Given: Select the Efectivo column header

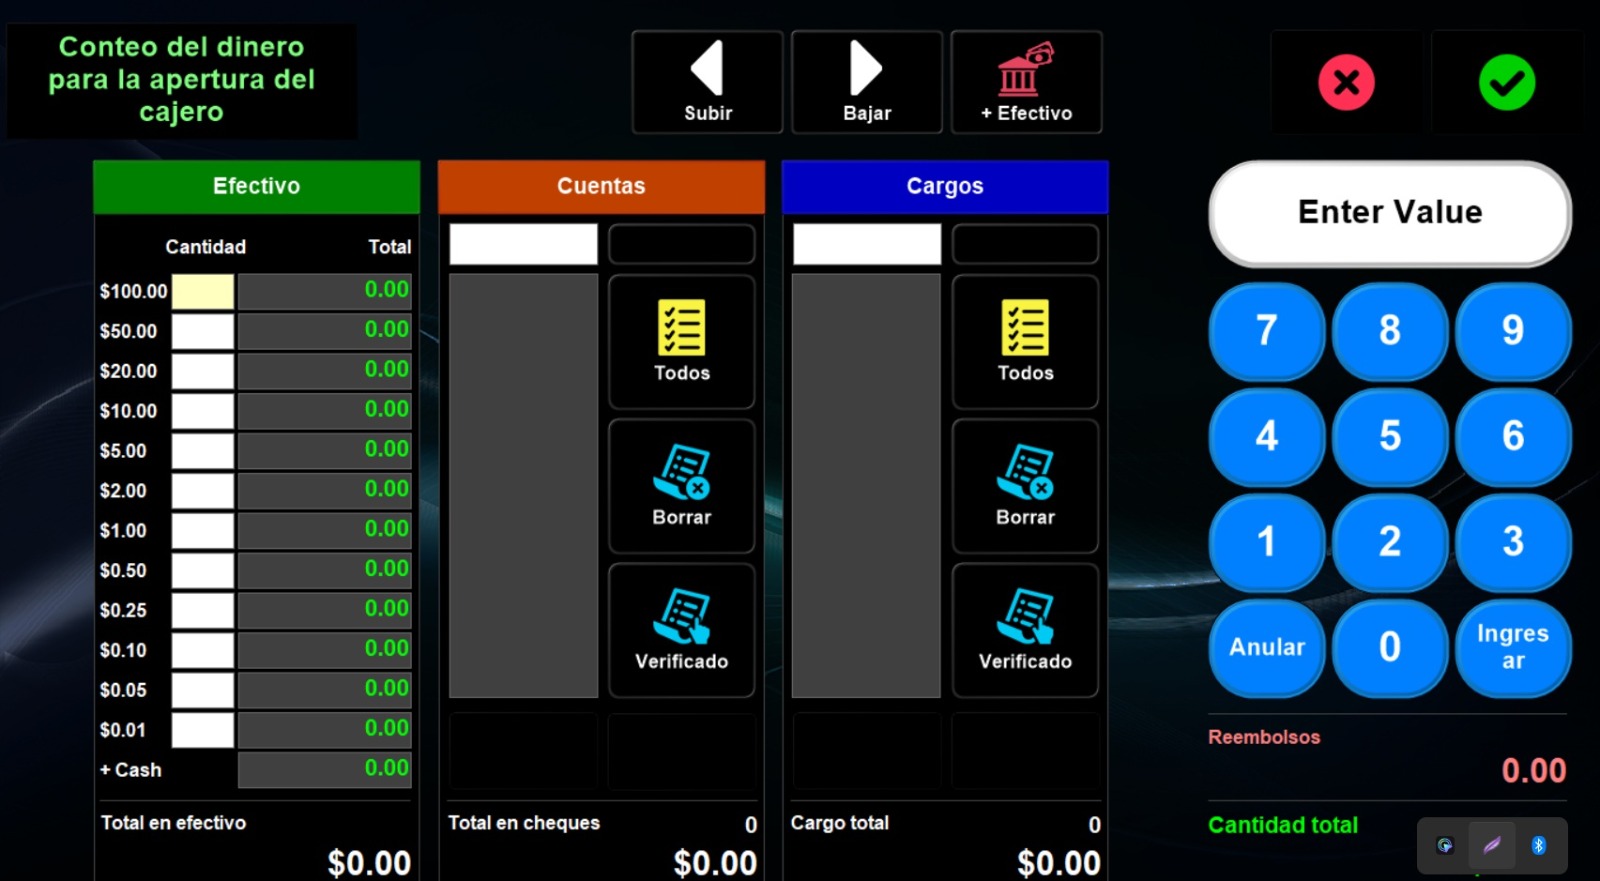Looking at the screenshot, I should [x=256, y=186].
